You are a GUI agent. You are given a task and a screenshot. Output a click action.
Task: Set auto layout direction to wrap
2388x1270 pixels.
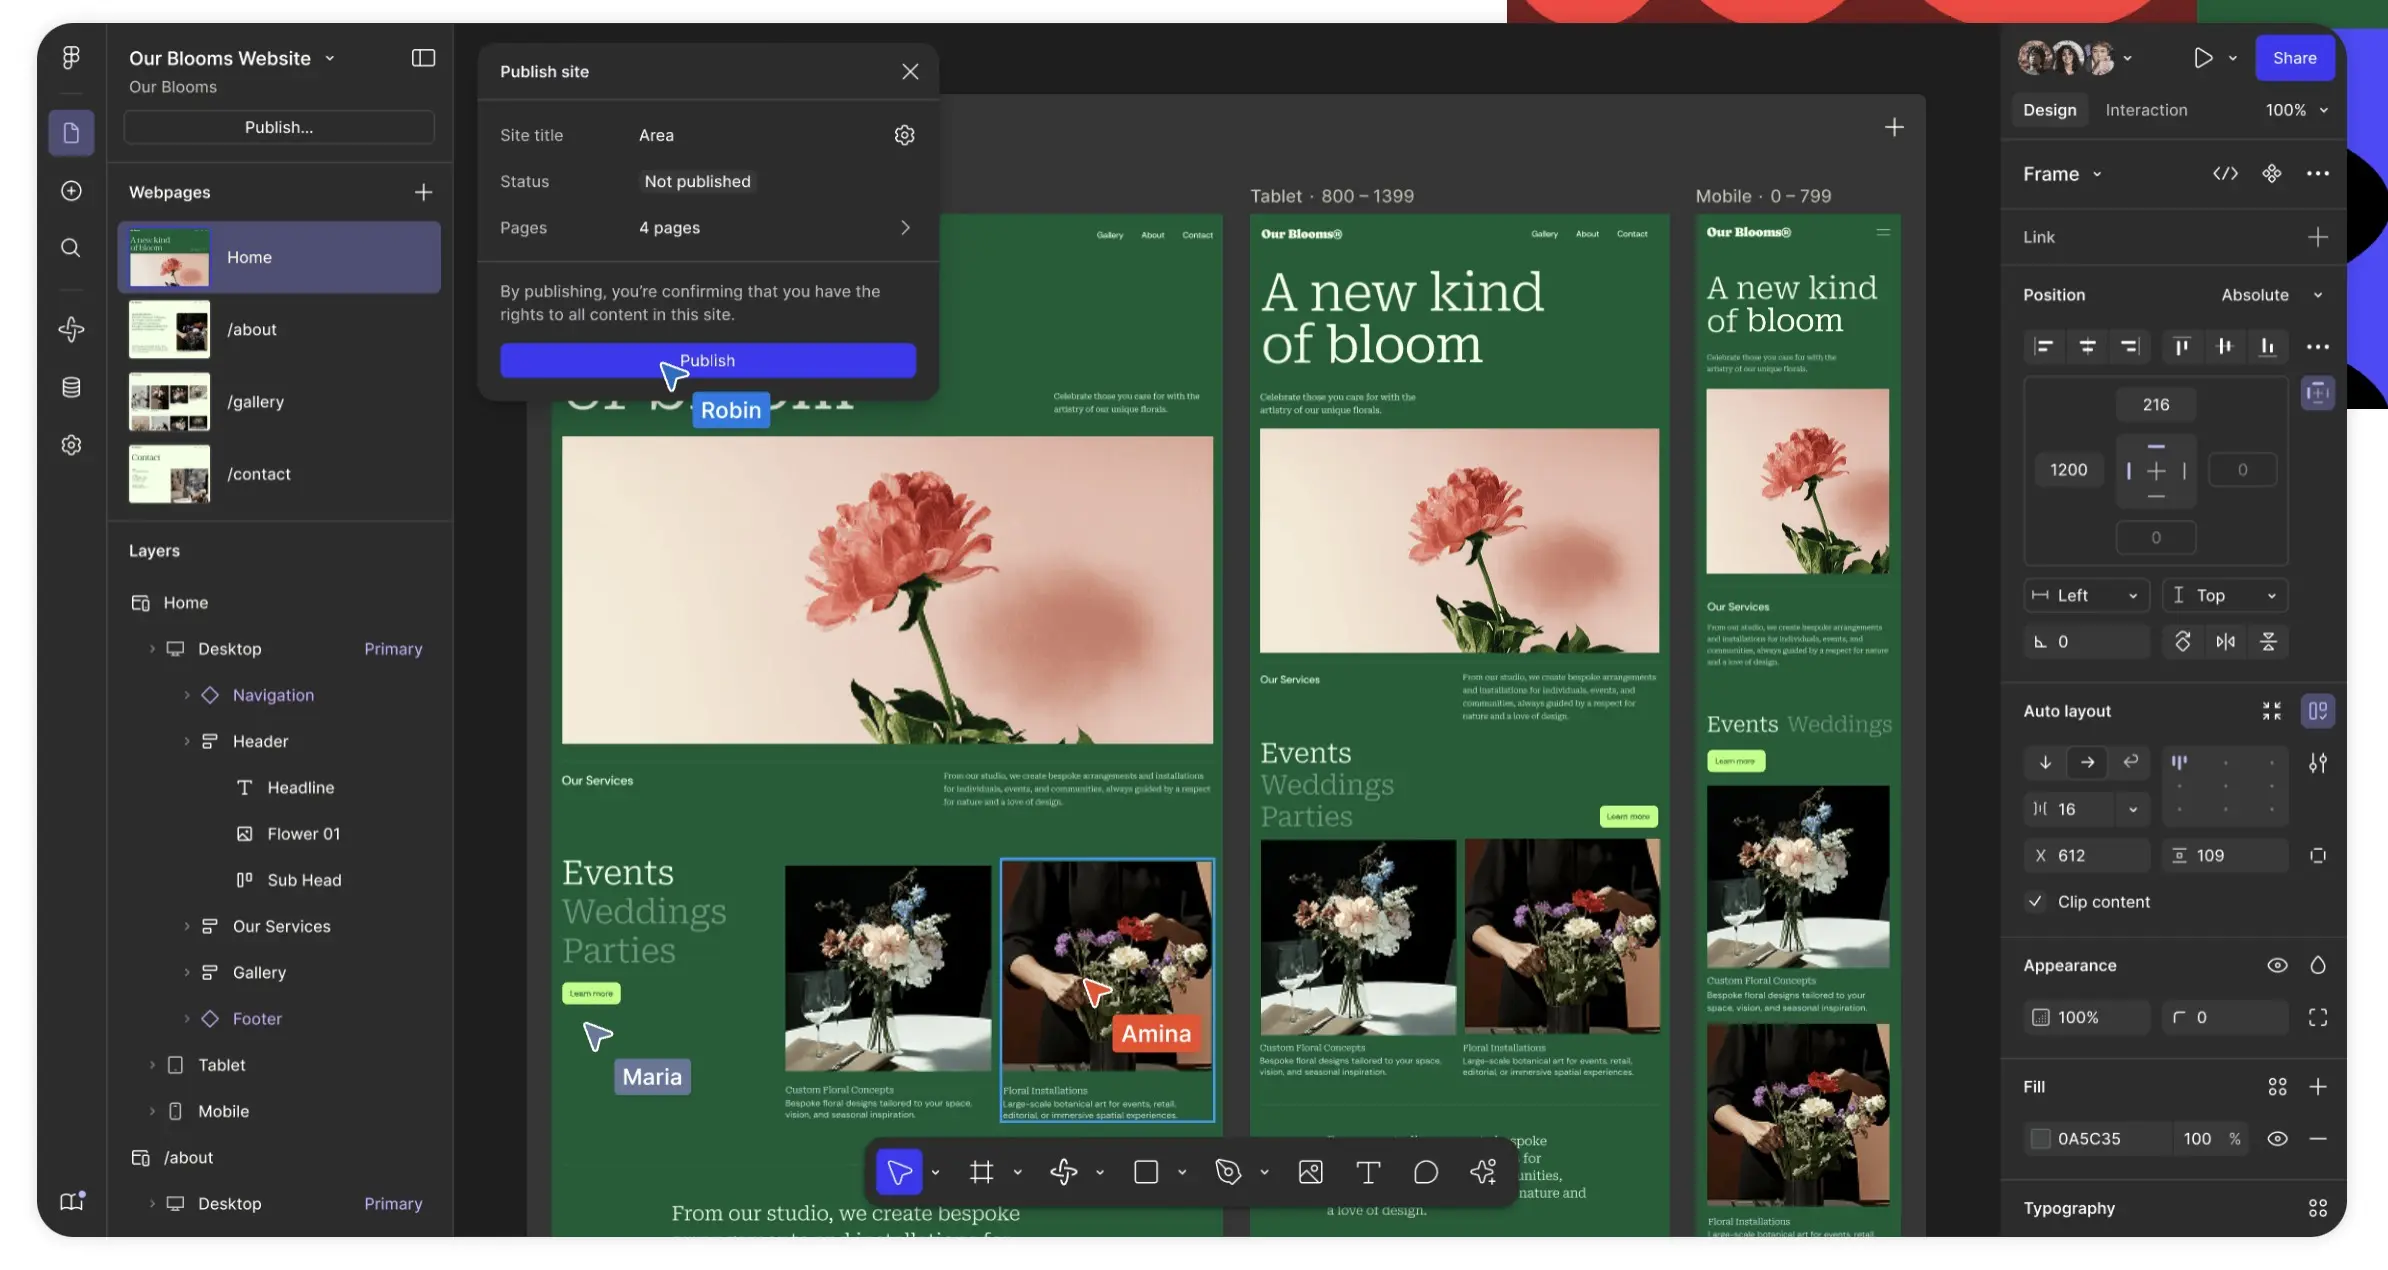point(2131,763)
